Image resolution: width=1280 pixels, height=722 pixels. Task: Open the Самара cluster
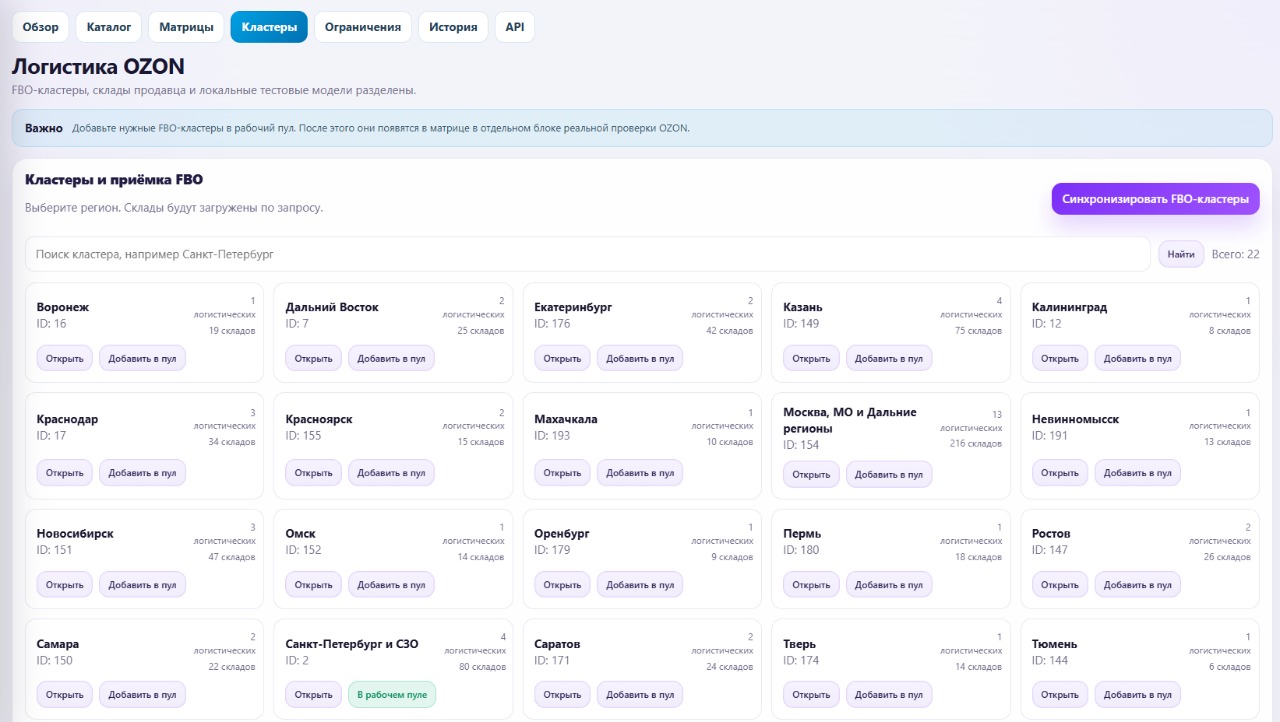[x=65, y=695]
